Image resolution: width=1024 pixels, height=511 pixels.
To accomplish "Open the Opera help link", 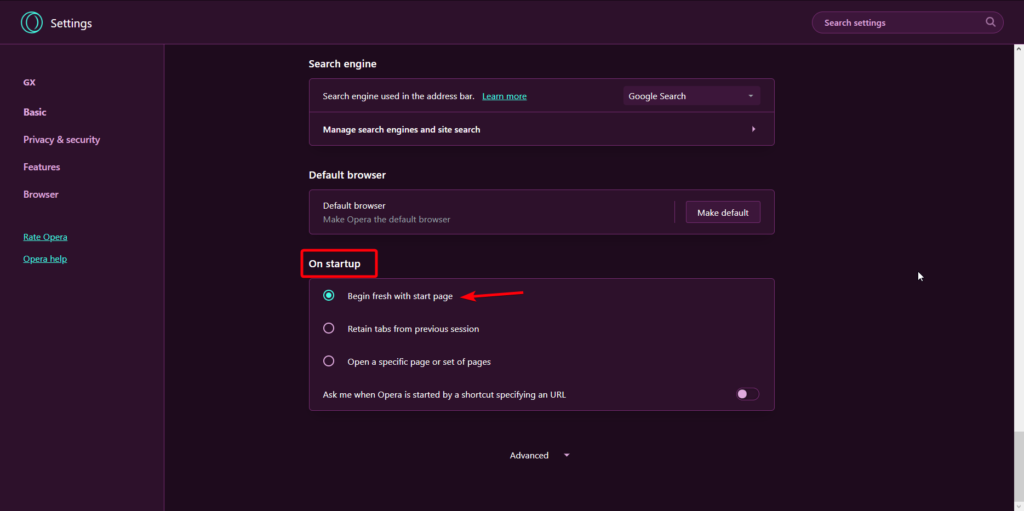I will [x=45, y=259].
